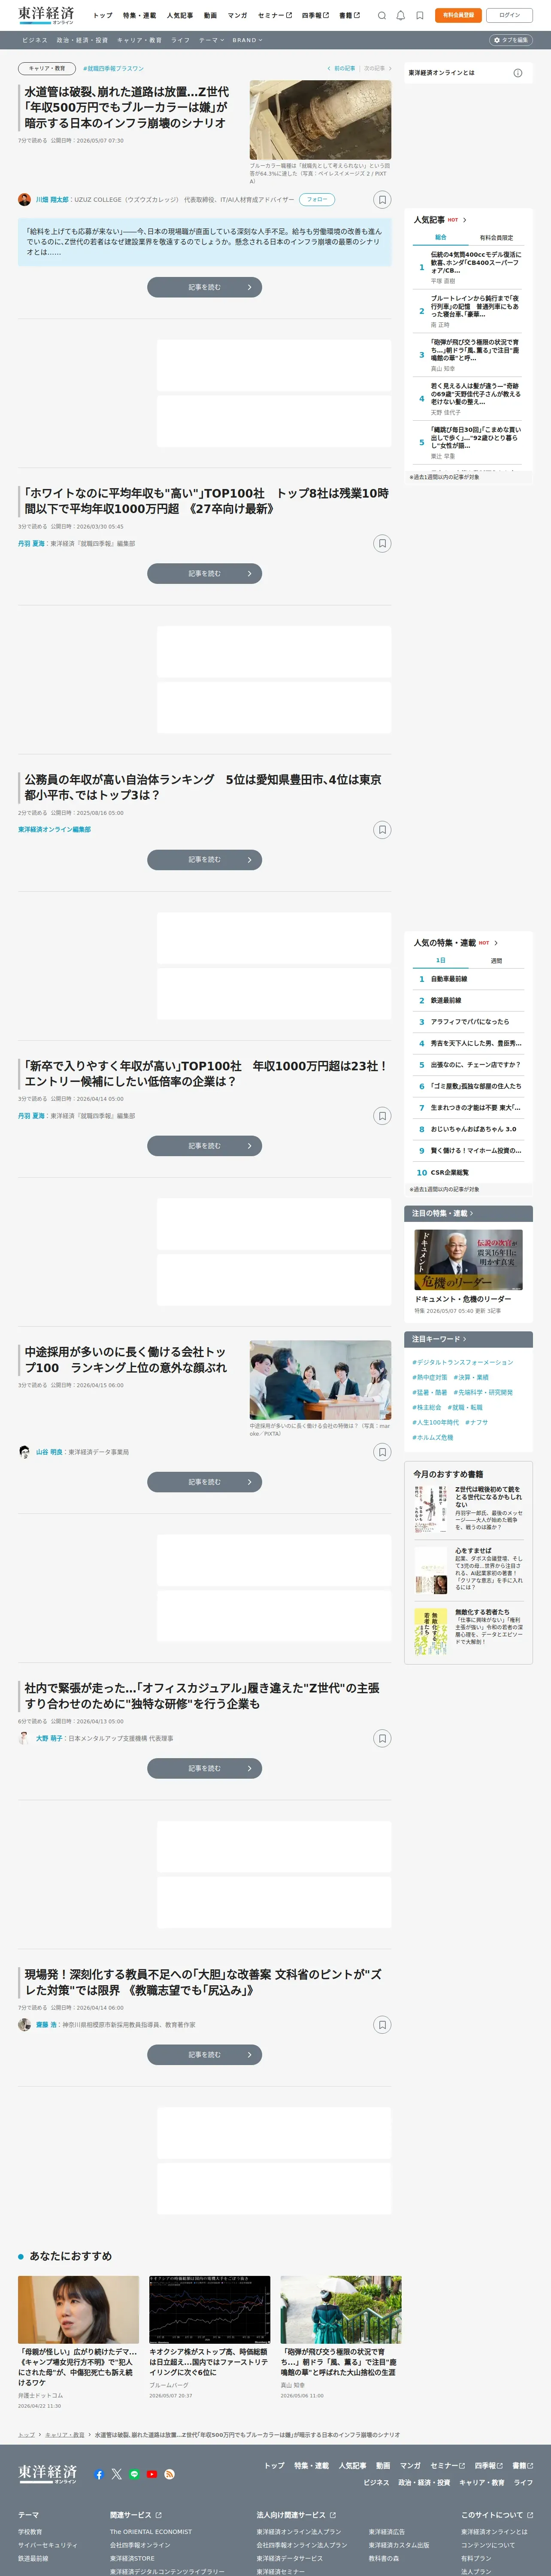The width and height of the screenshot is (551, 2576).
Task: Open Facebook icon in footer
Action: click(99, 2474)
